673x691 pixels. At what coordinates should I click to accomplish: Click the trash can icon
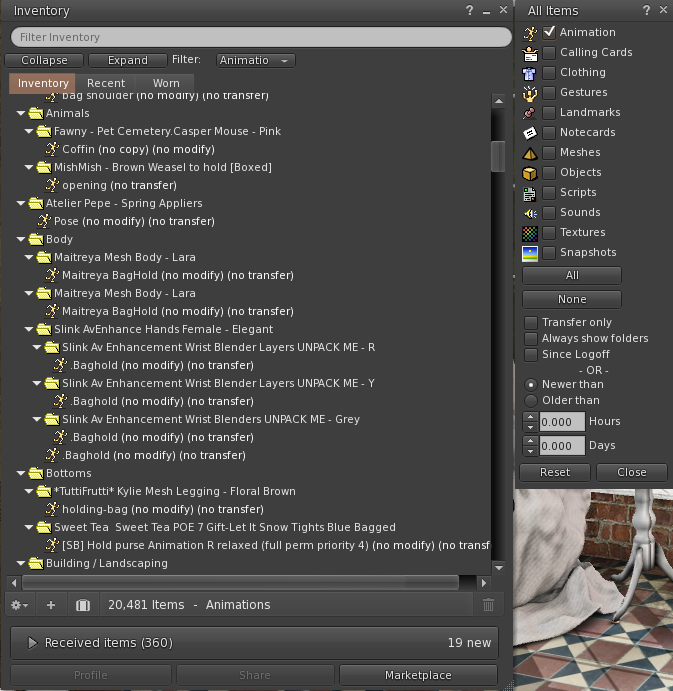[488, 605]
